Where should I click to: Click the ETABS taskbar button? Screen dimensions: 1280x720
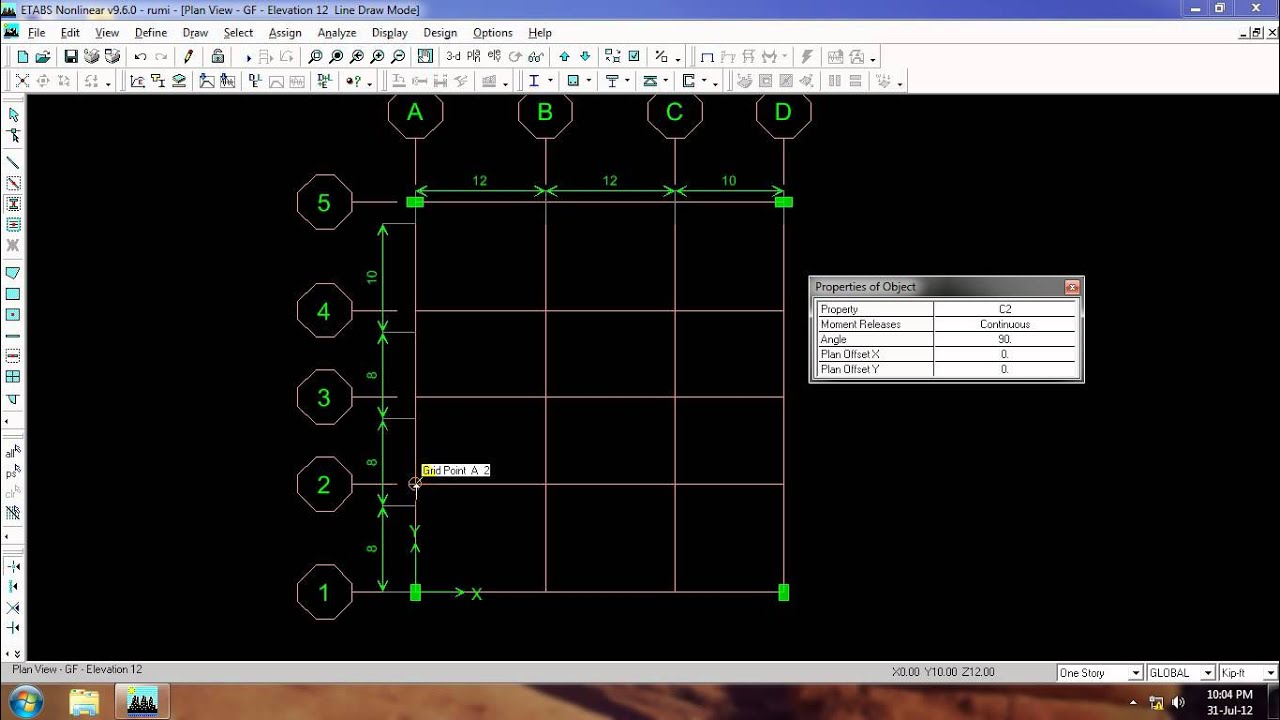click(143, 702)
